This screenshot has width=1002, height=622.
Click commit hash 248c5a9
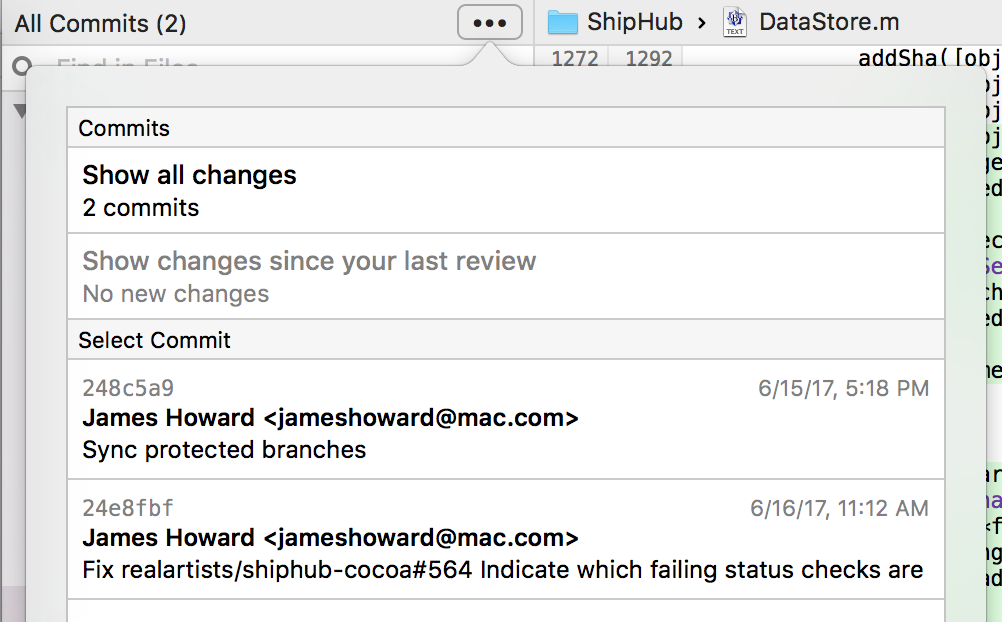(x=128, y=388)
